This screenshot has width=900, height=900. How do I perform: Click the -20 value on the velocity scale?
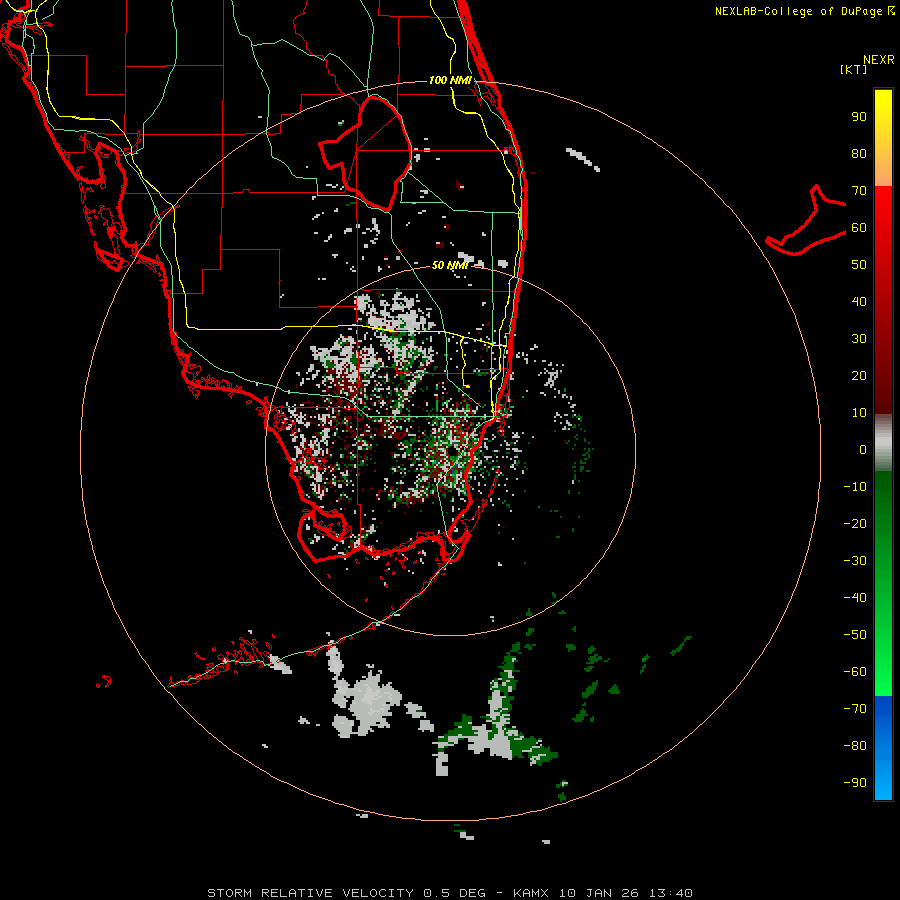click(855, 524)
